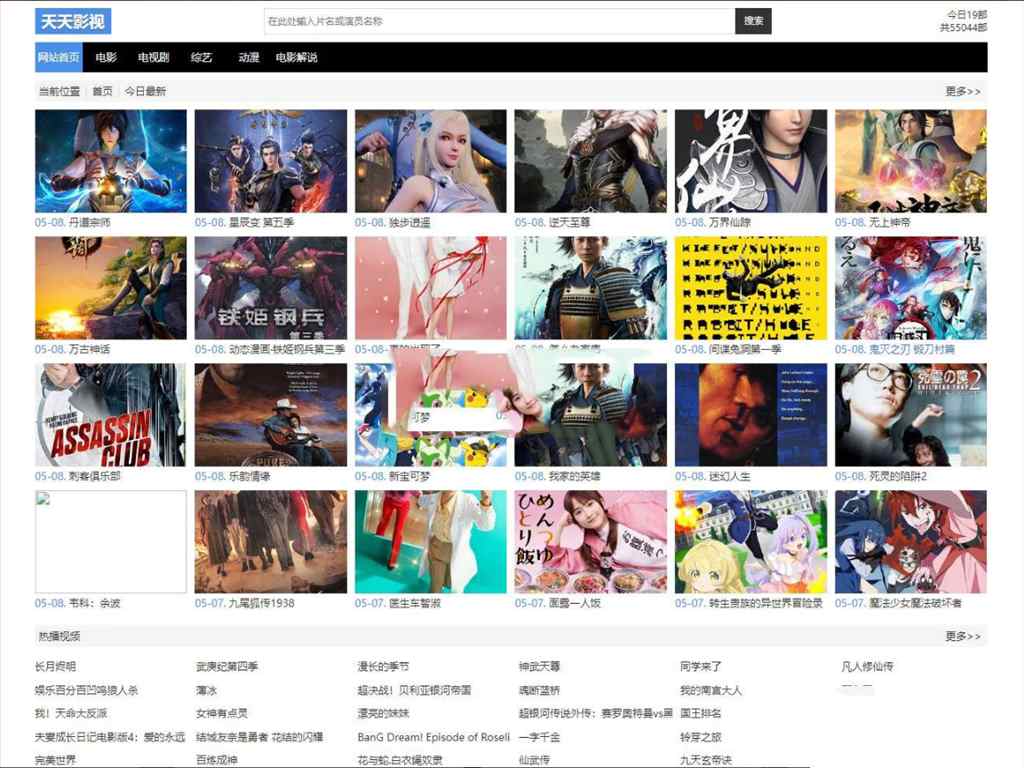Open the 漂亮的妹妹 link
The image size is (1024, 768).
[383, 713]
